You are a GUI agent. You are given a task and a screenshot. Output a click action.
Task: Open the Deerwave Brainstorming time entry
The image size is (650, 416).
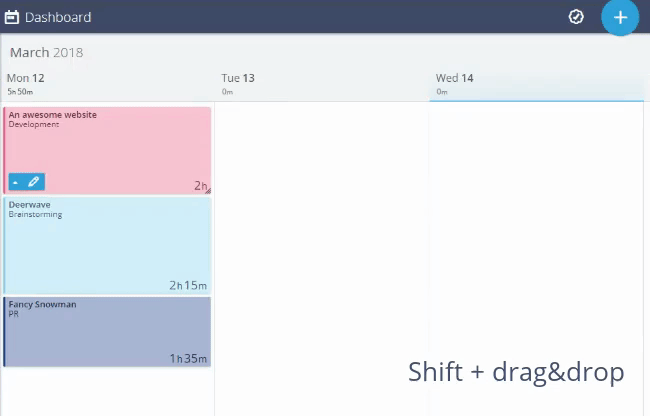pos(107,245)
